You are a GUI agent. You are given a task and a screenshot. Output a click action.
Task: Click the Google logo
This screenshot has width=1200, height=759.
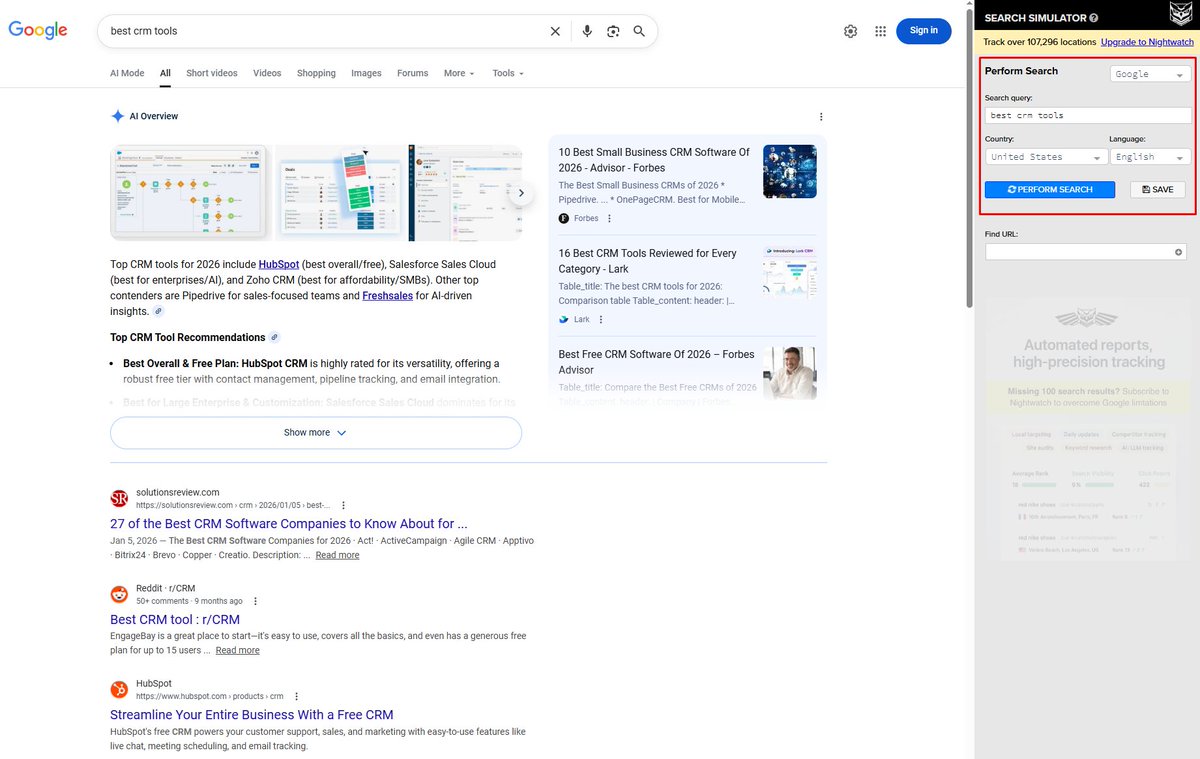[x=38, y=30]
